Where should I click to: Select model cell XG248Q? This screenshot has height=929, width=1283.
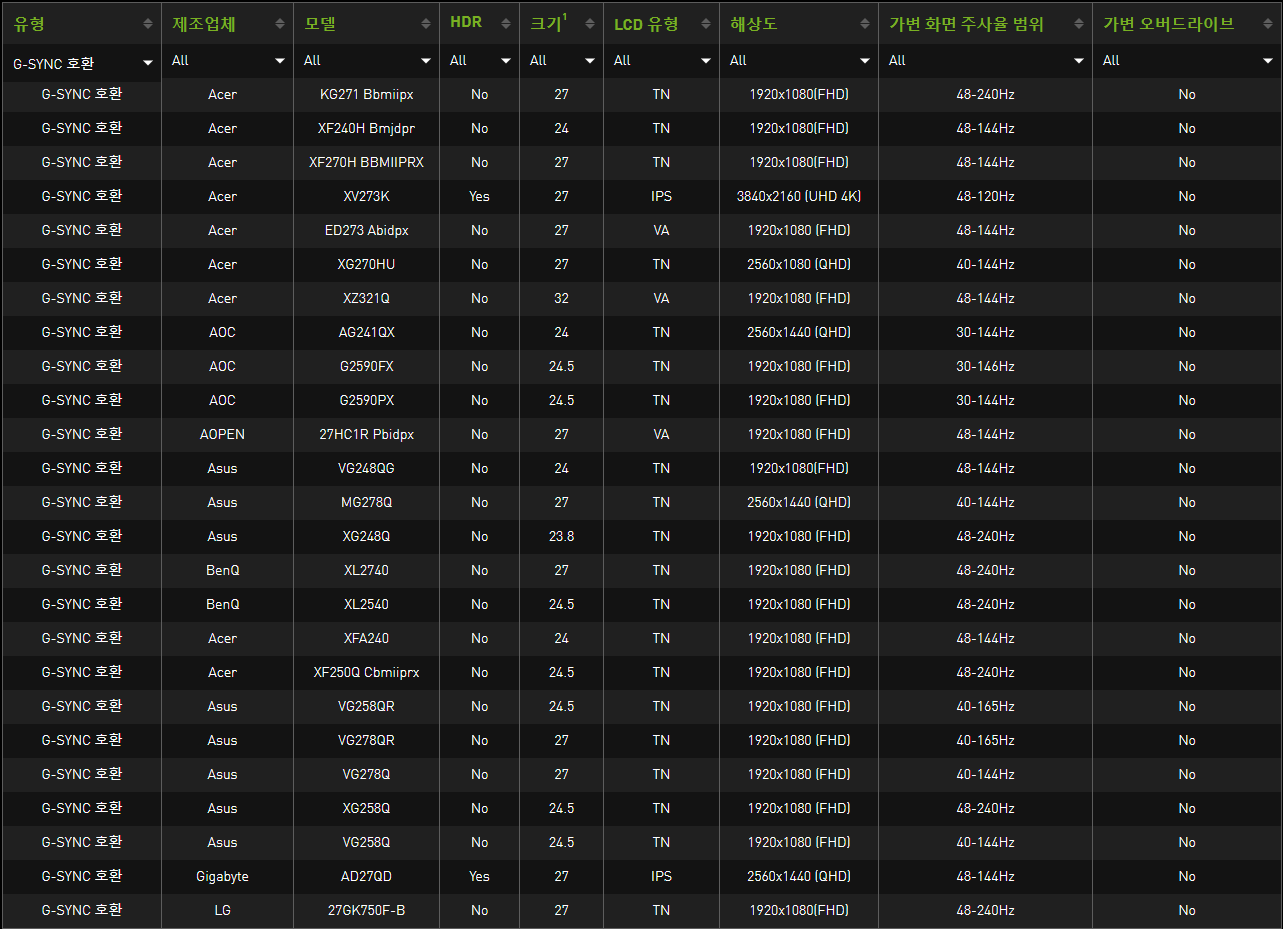(366, 537)
